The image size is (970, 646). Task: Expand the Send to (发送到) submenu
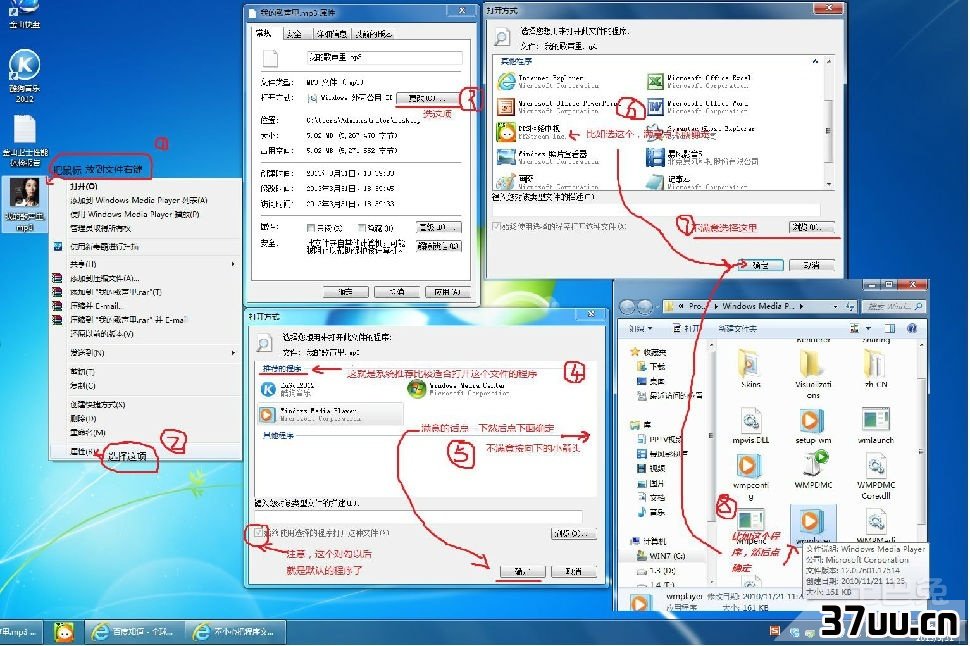233,353
